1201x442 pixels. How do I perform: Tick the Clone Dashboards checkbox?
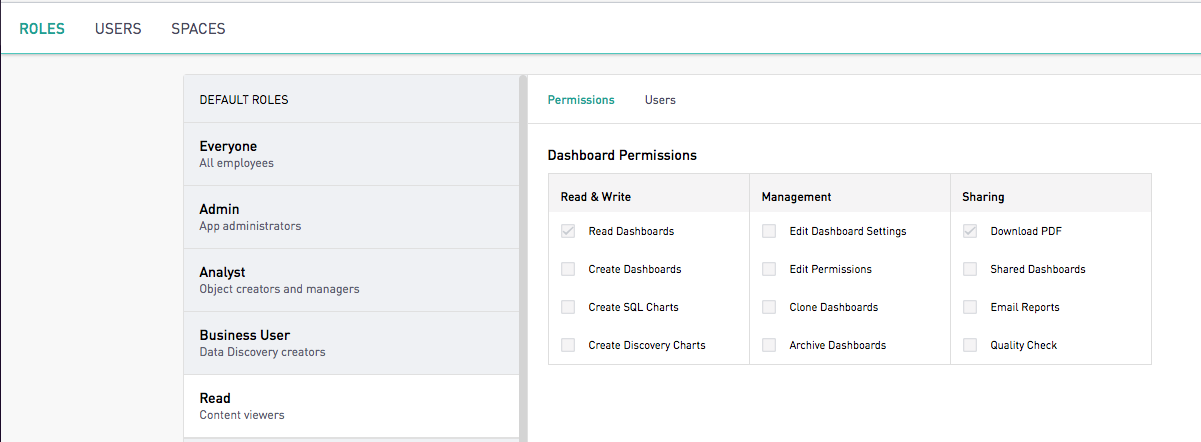pos(769,307)
